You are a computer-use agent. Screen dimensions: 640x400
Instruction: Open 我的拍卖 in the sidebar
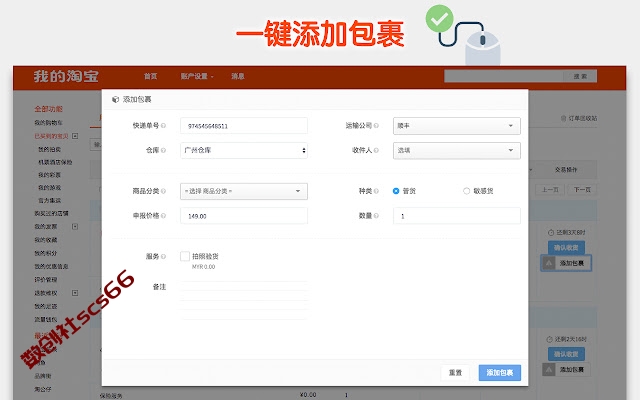tap(49, 149)
